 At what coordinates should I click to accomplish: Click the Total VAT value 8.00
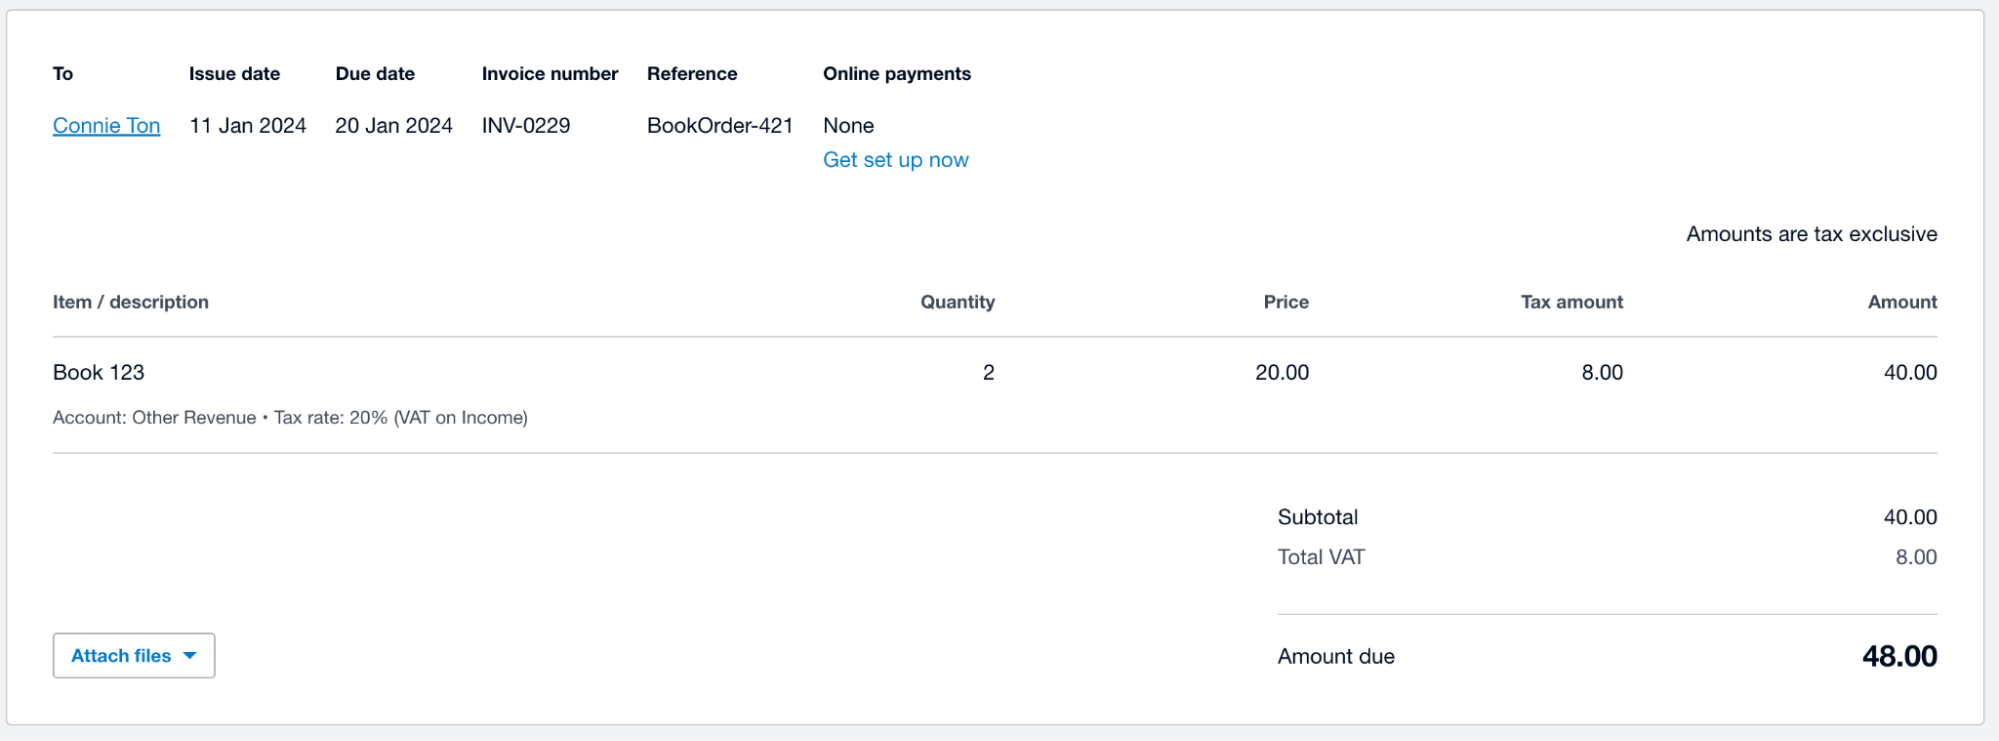(x=1915, y=558)
